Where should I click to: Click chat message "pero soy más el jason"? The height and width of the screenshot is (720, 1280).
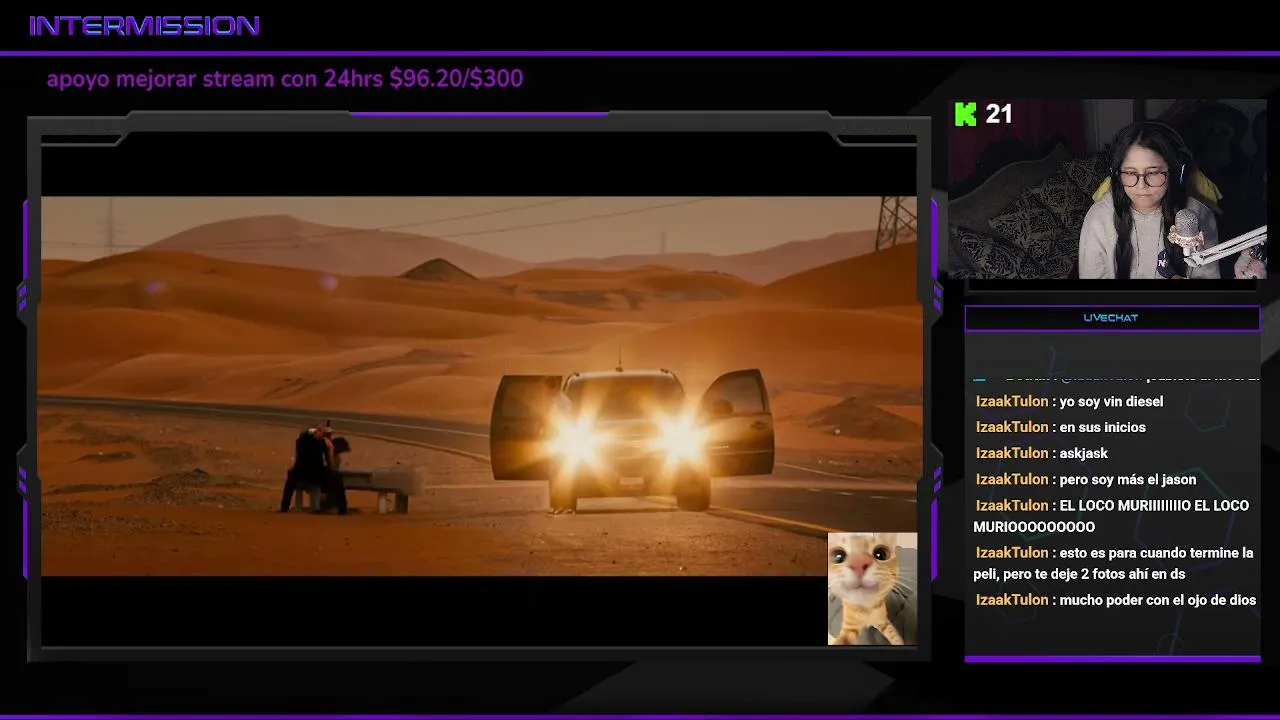click(x=1127, y=479)
